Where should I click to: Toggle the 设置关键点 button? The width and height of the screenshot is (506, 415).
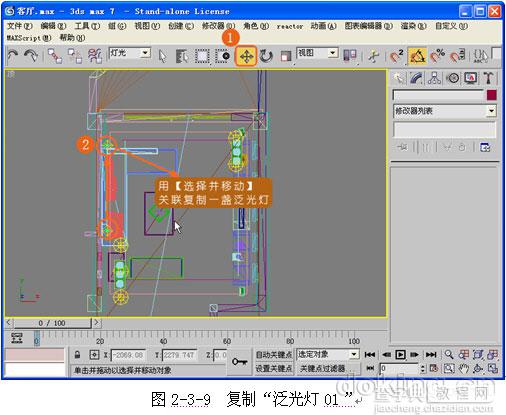pos(274,368)
